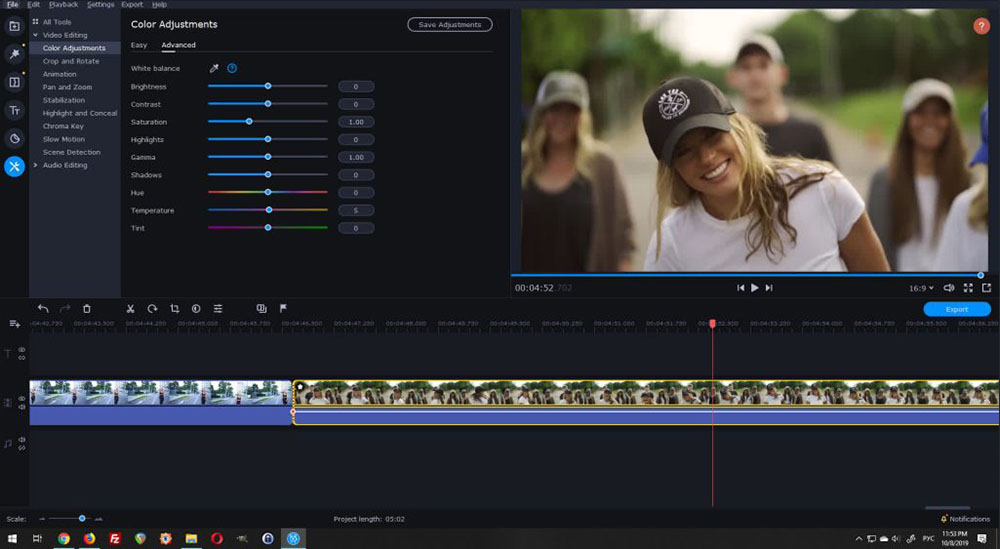Redo the action in timeline toolbar
The width and height of the screenshot is (1000, 549).
tap(64, 309)
